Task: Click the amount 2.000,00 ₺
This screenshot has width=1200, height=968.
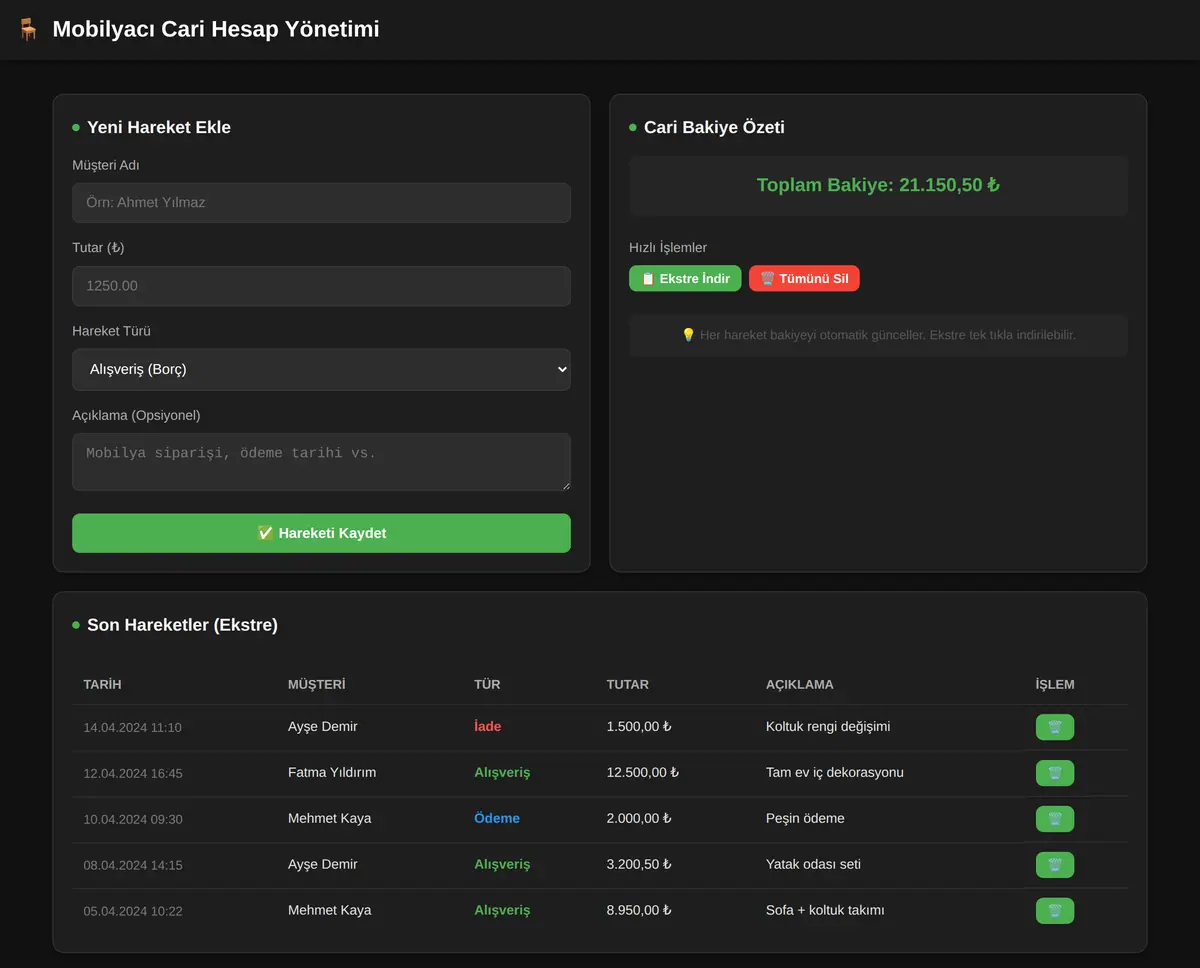Action: click(x=638, y=818)
